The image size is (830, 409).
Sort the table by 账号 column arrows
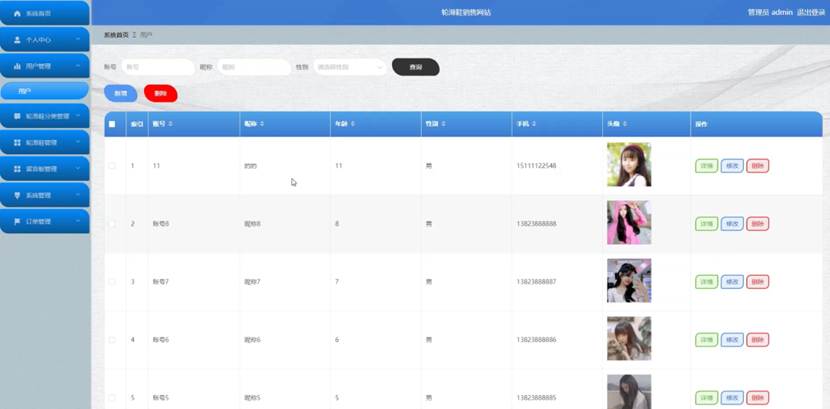click(x=170, y=124)
